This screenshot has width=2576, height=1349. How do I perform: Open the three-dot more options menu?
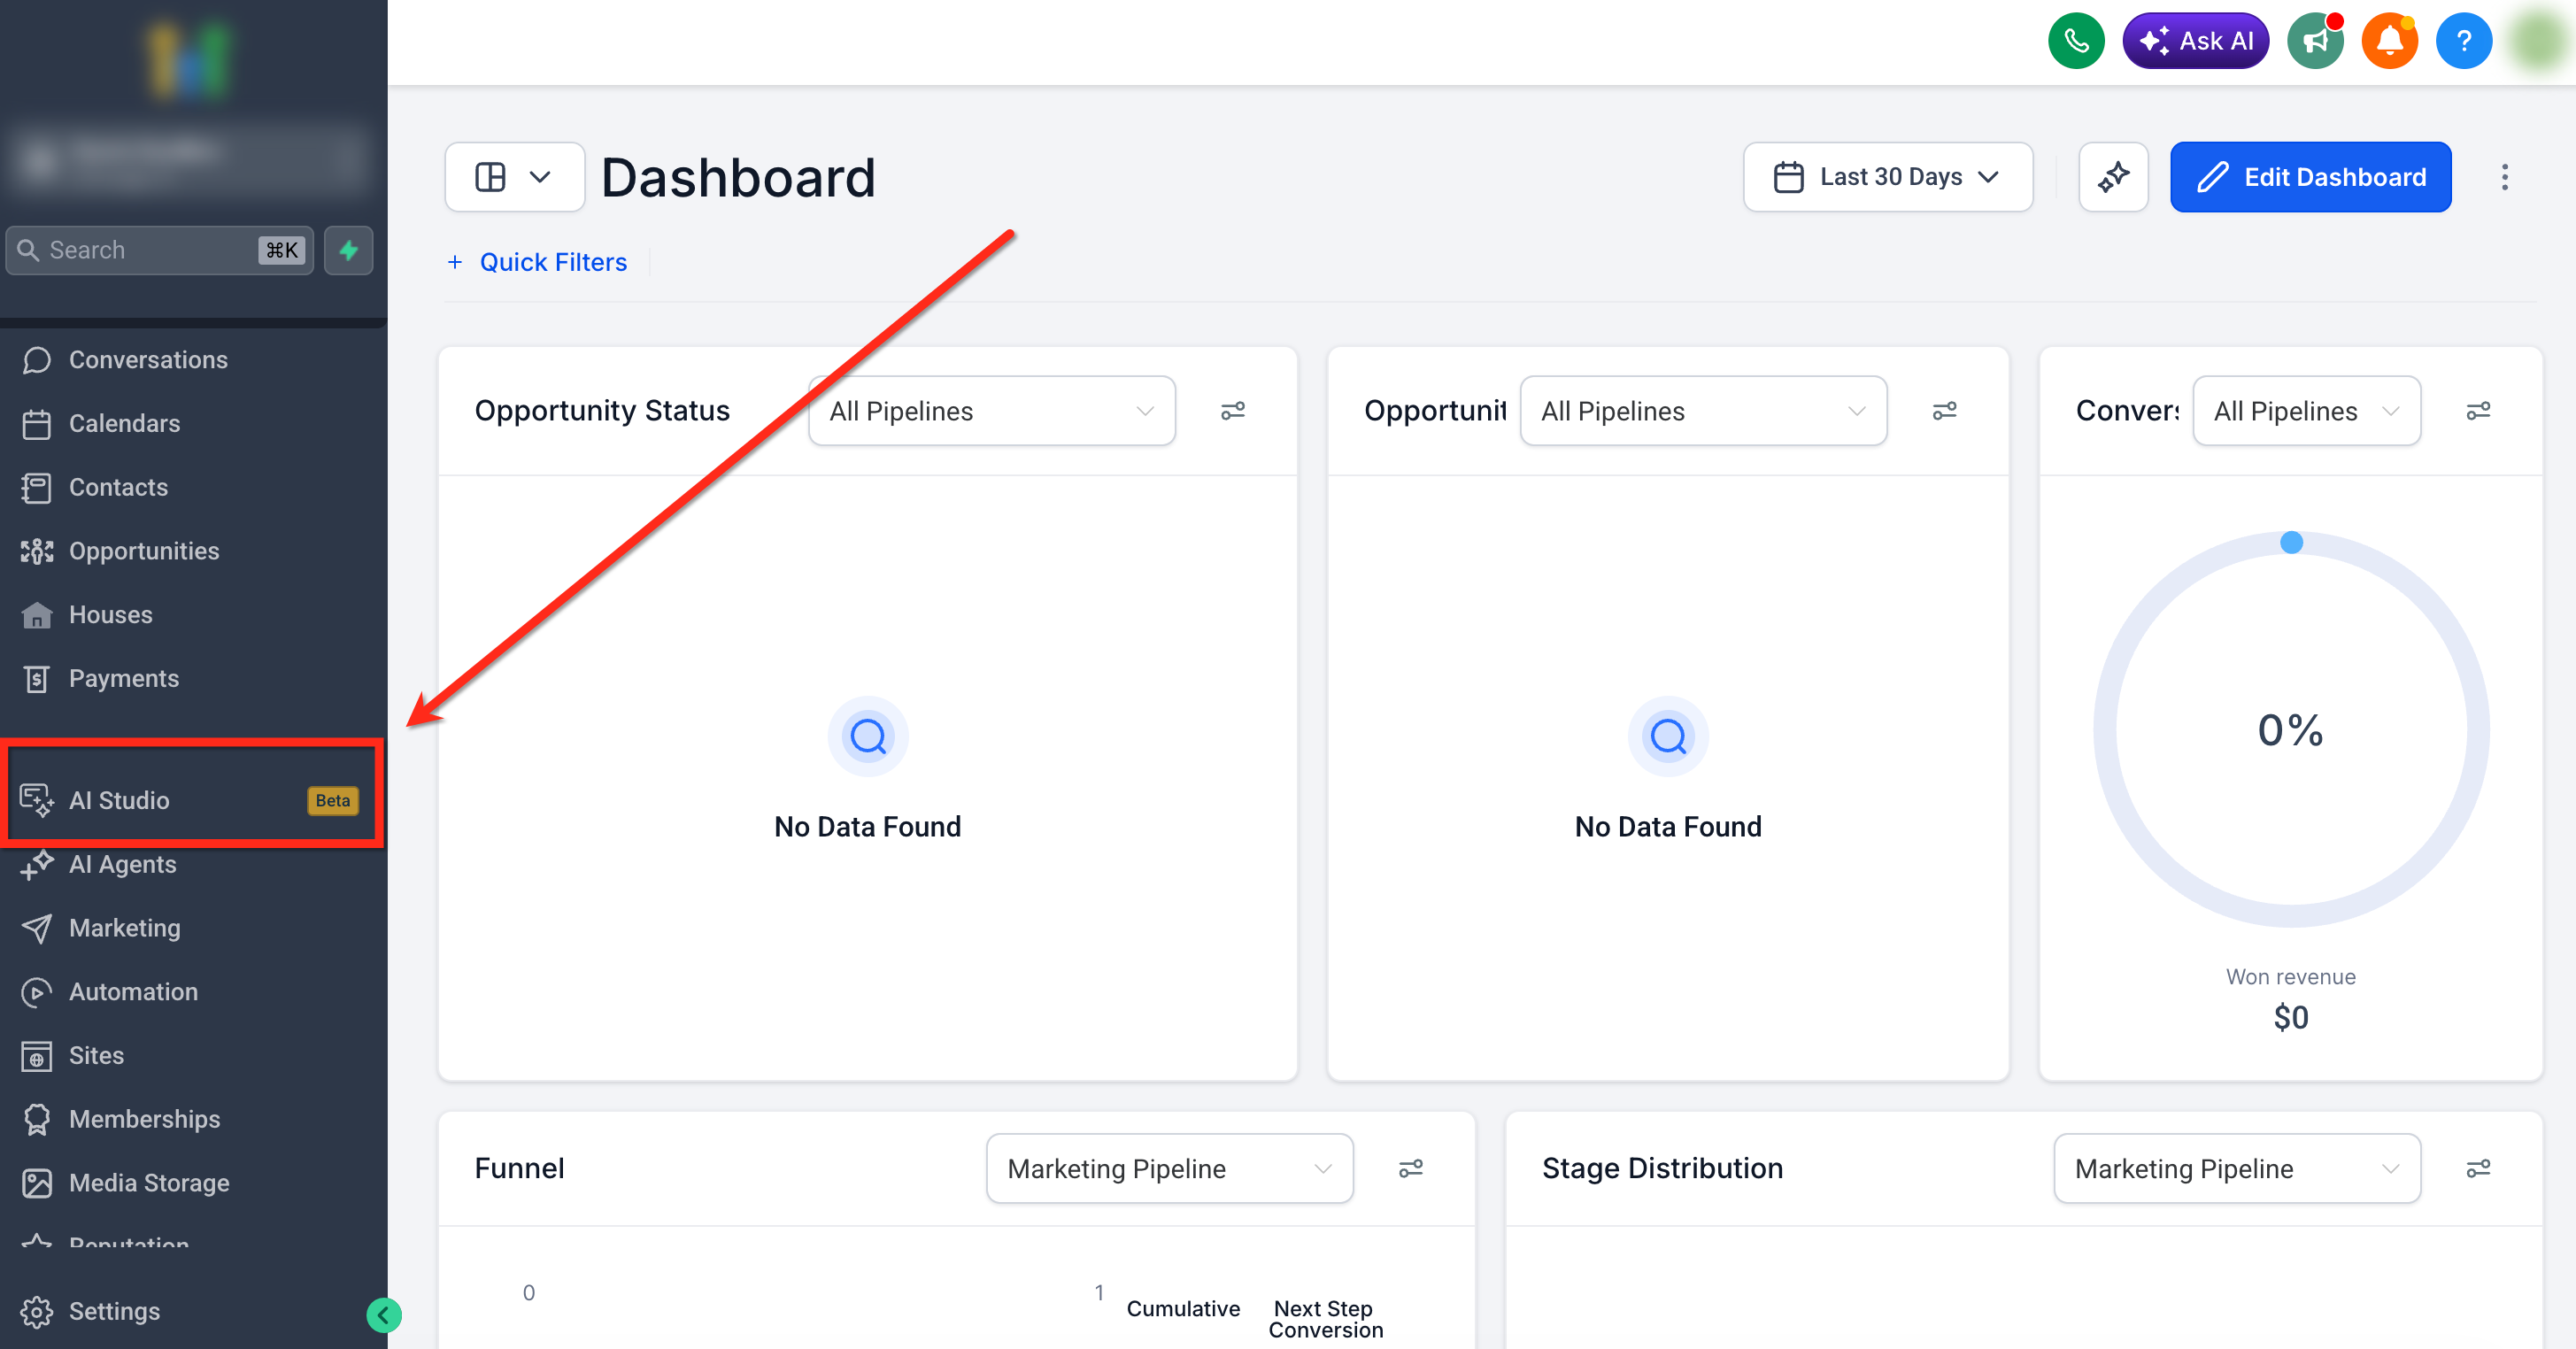(x=2504, y=177)
